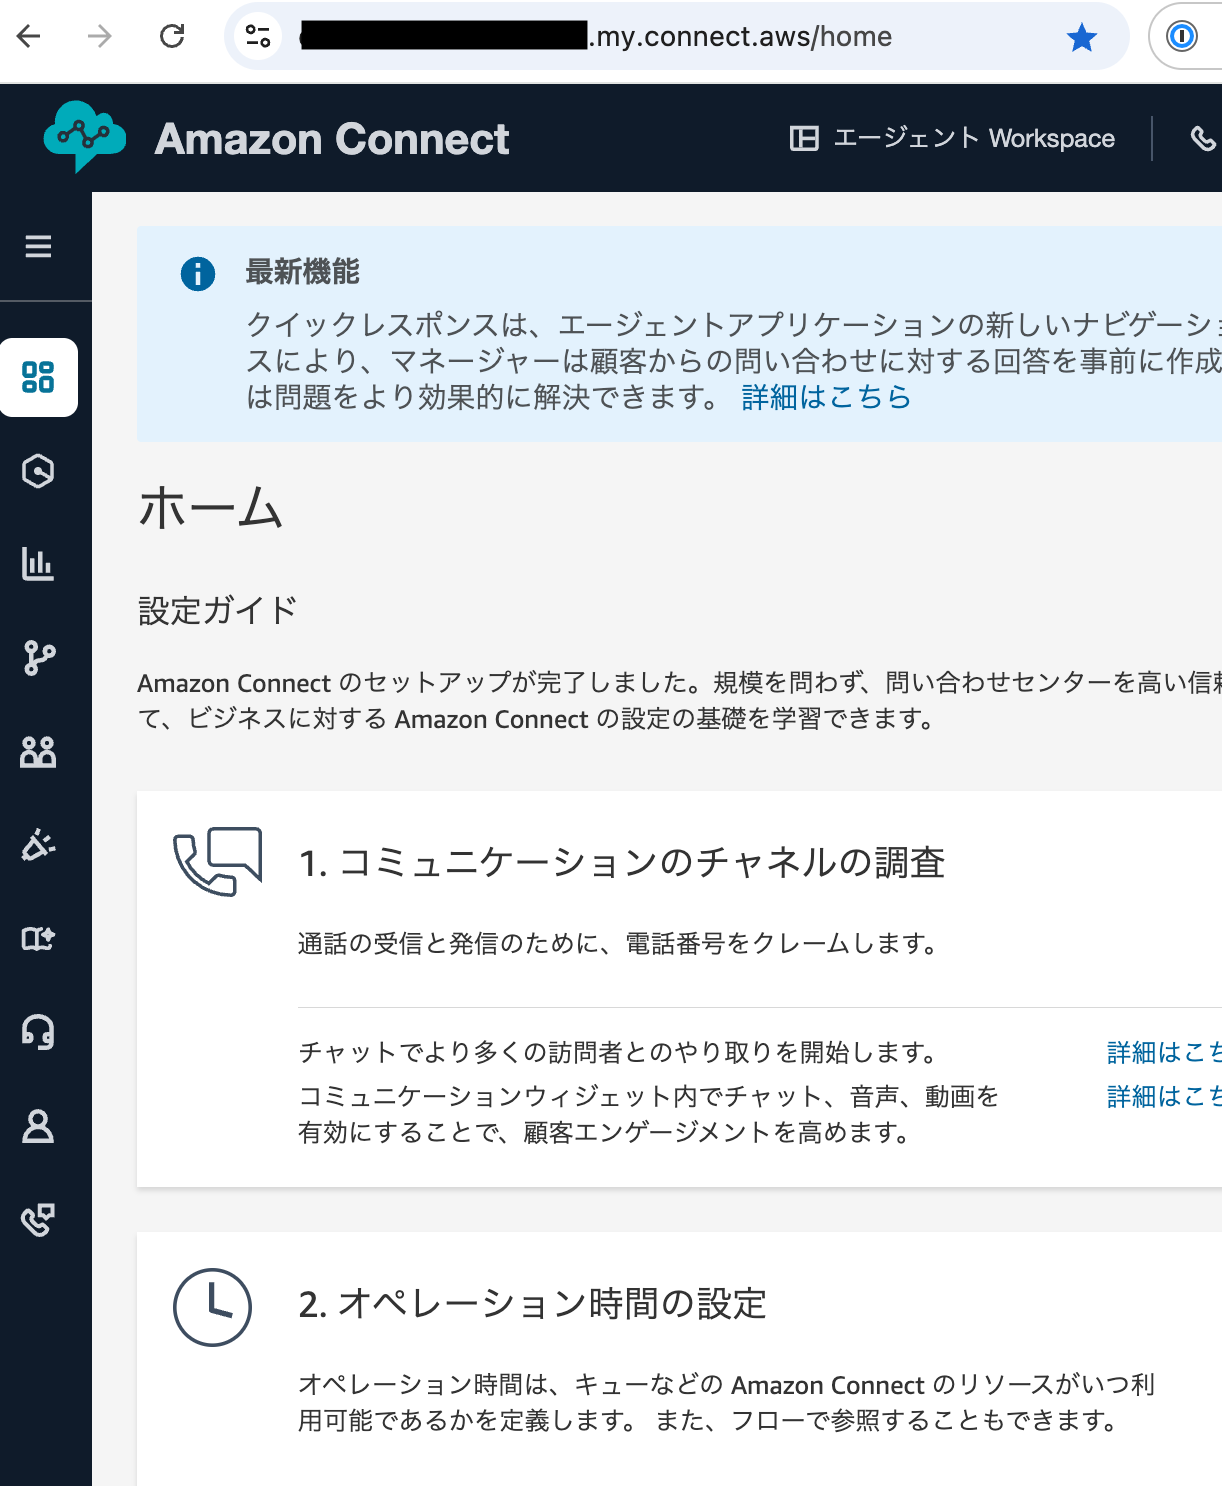1222x1486 pixels.
Task: Click the 詳細はこちら link beside コミュニケーションウィジェット
Action: click(1164, 1096)
